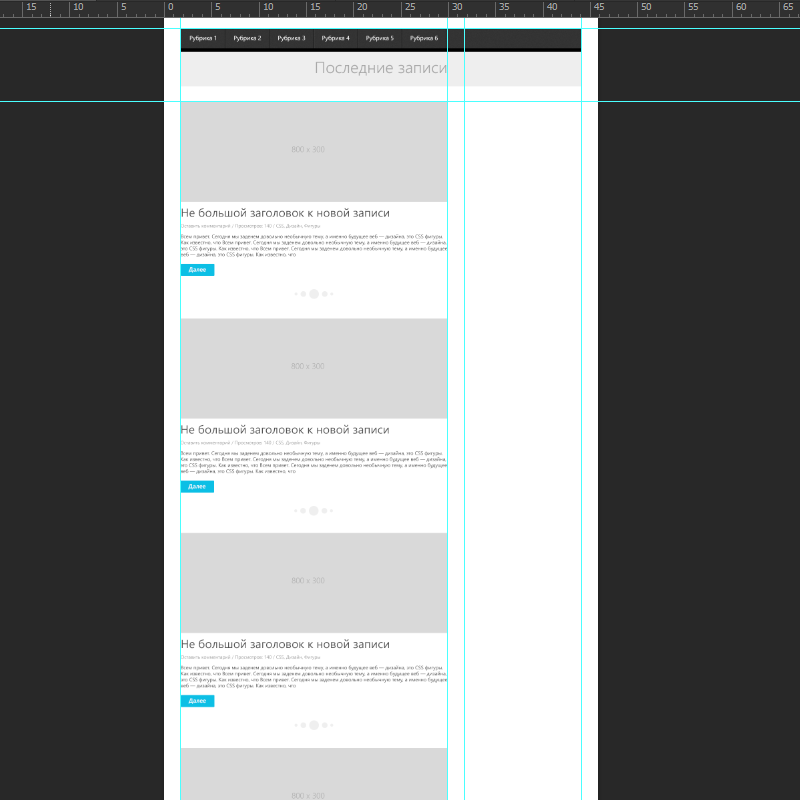Select Рубрика 3 in the nav bar
This screenshot has width=800, height=800.
point(291,38)
